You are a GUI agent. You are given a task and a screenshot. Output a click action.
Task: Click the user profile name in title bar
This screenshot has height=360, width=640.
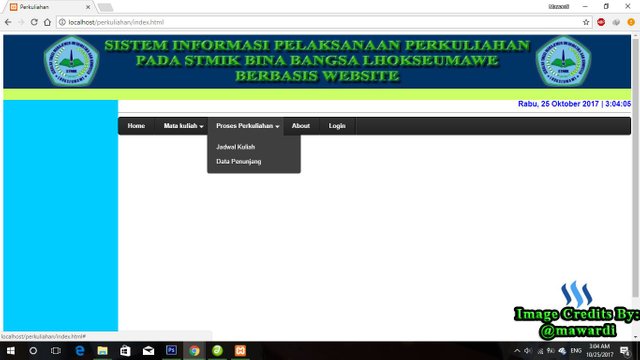(558, 7)
